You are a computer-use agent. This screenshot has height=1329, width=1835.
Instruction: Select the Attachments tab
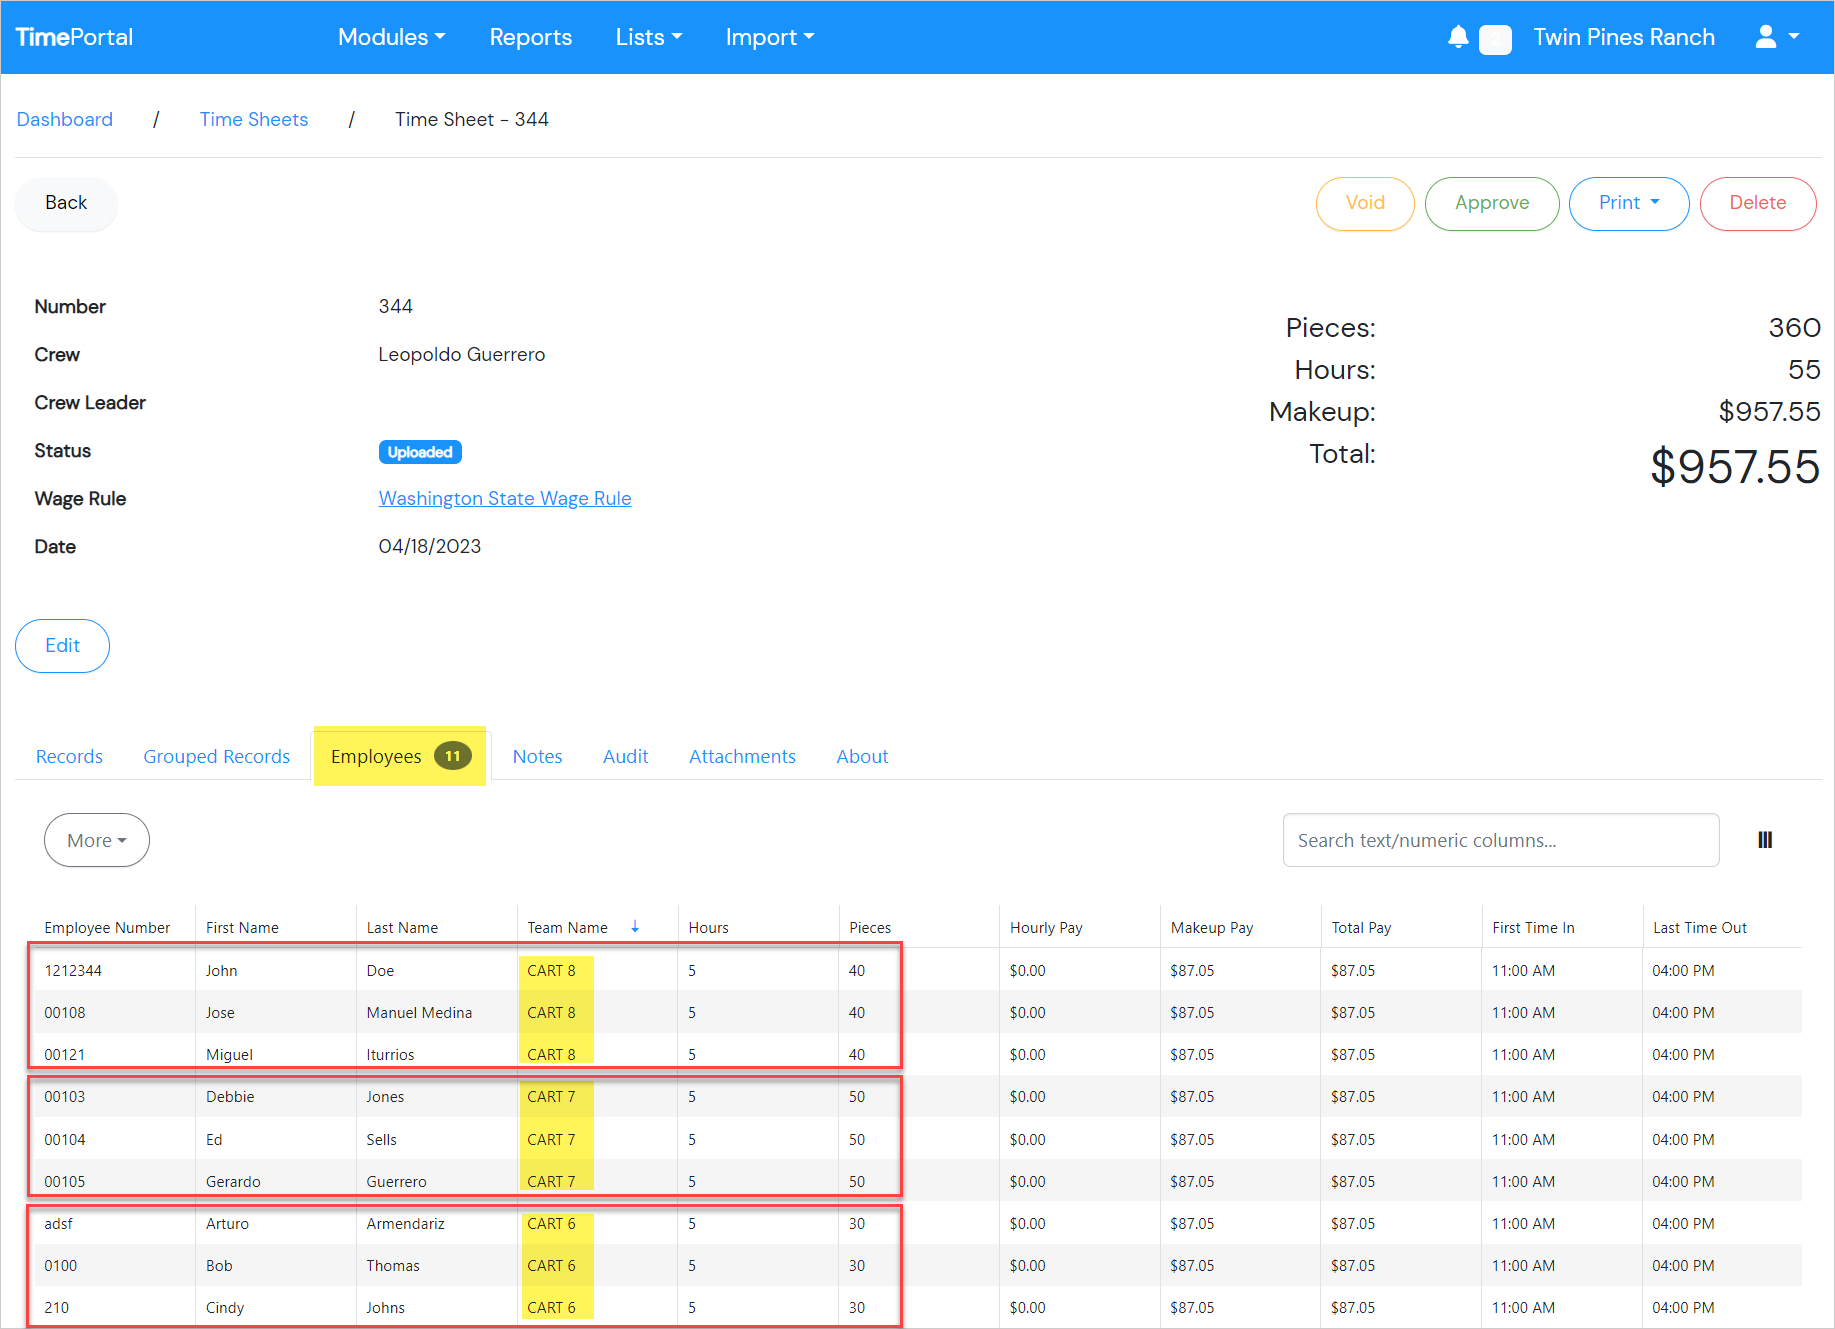[x=742, y=756]
